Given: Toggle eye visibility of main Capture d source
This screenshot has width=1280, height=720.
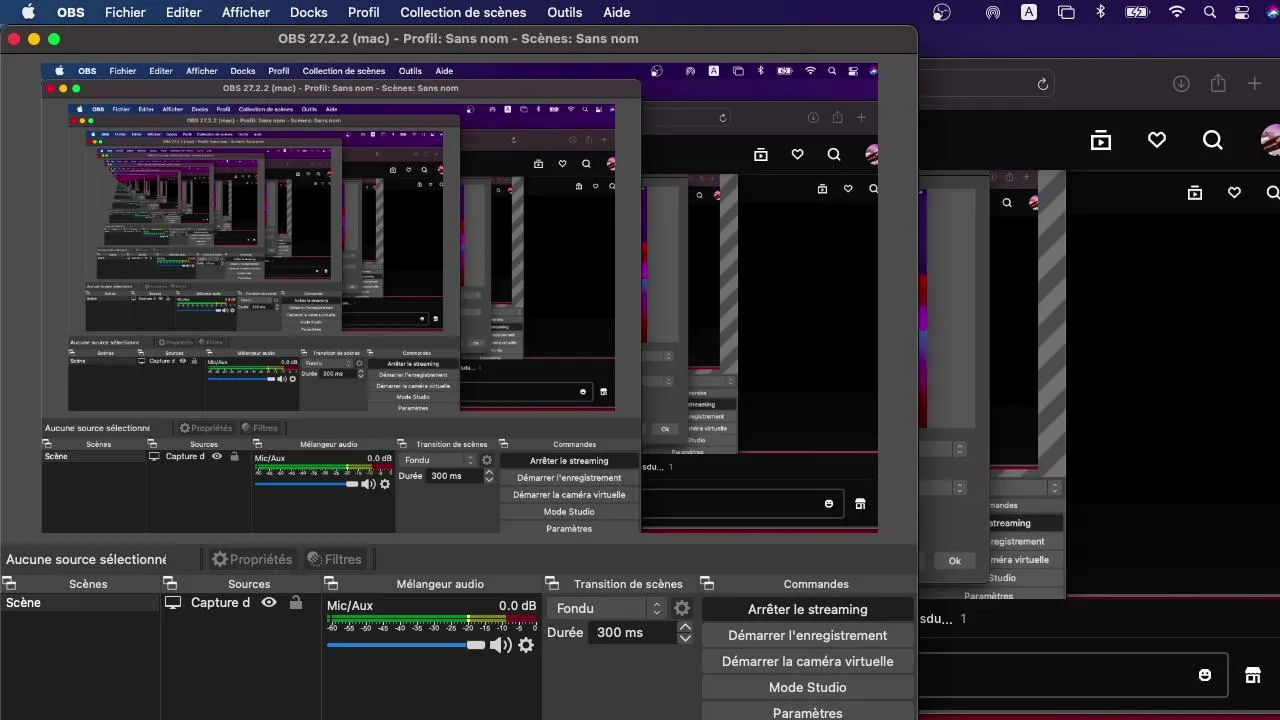Looking at the screenshot, I should [269, 603].
